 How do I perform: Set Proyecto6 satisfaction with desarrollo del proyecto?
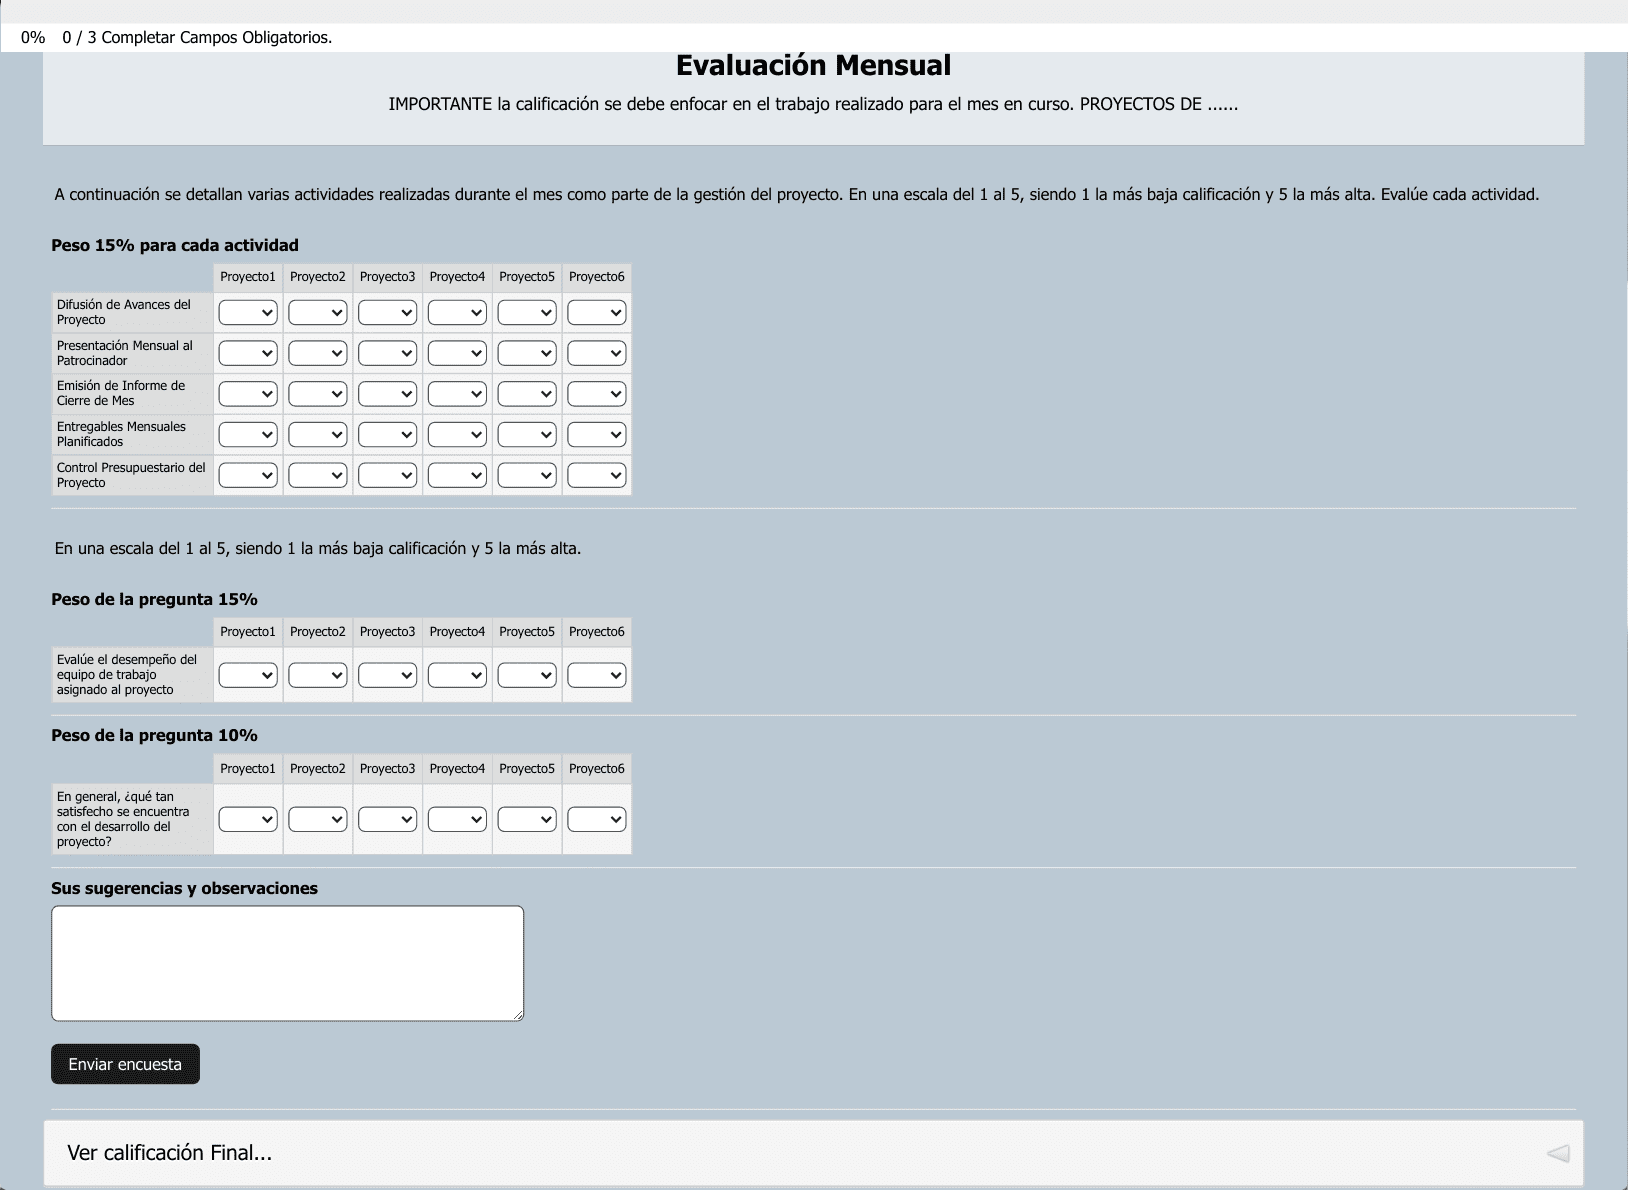597,819
